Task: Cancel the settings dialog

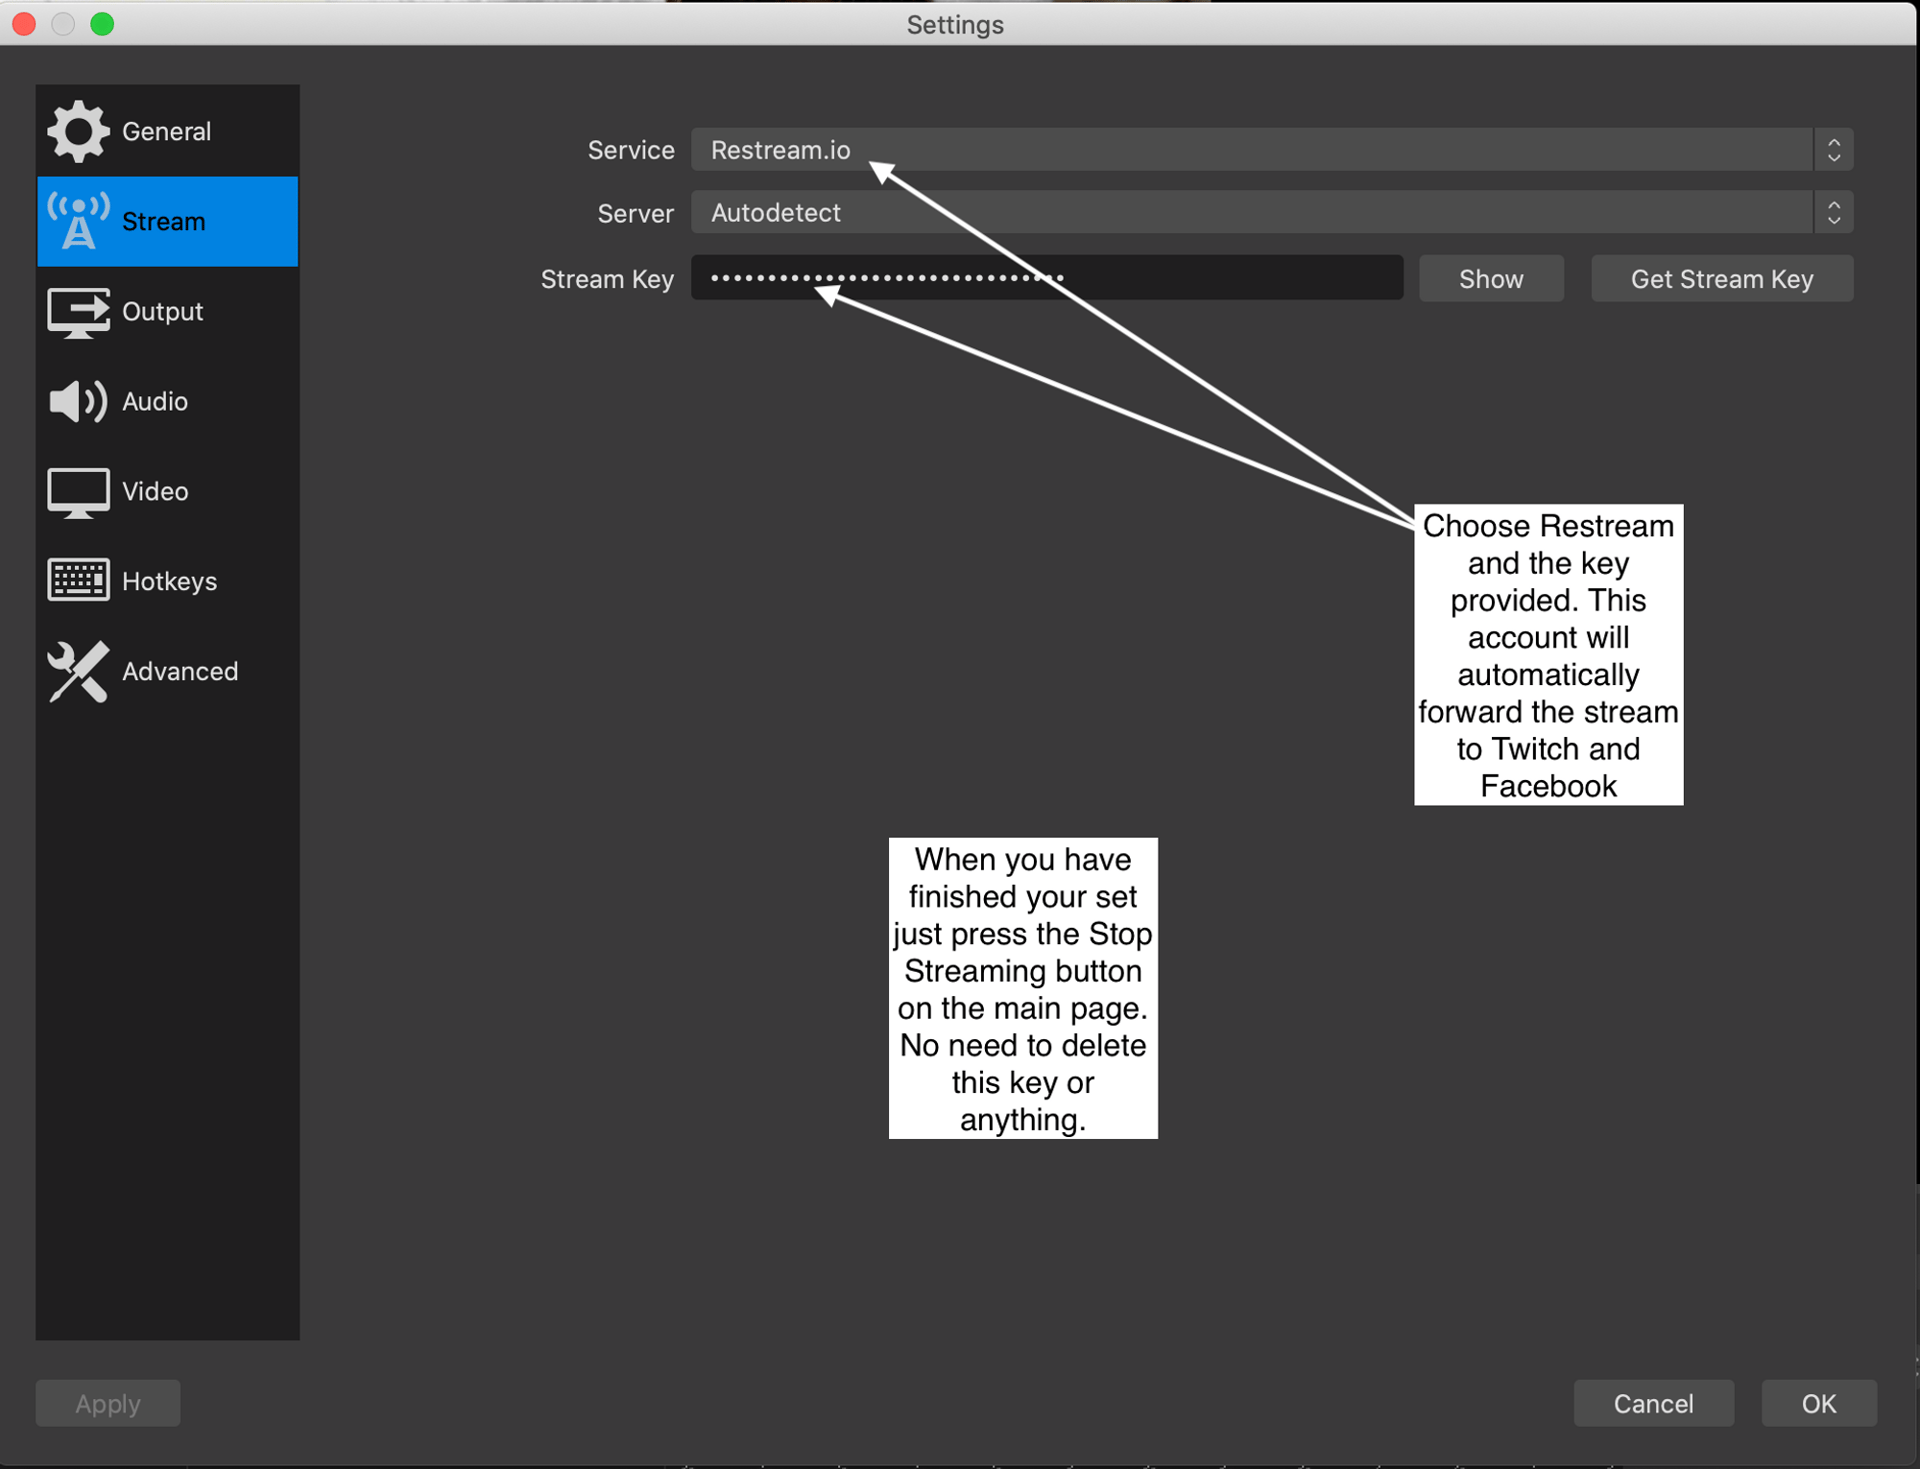Action: click(1653, 1403)
